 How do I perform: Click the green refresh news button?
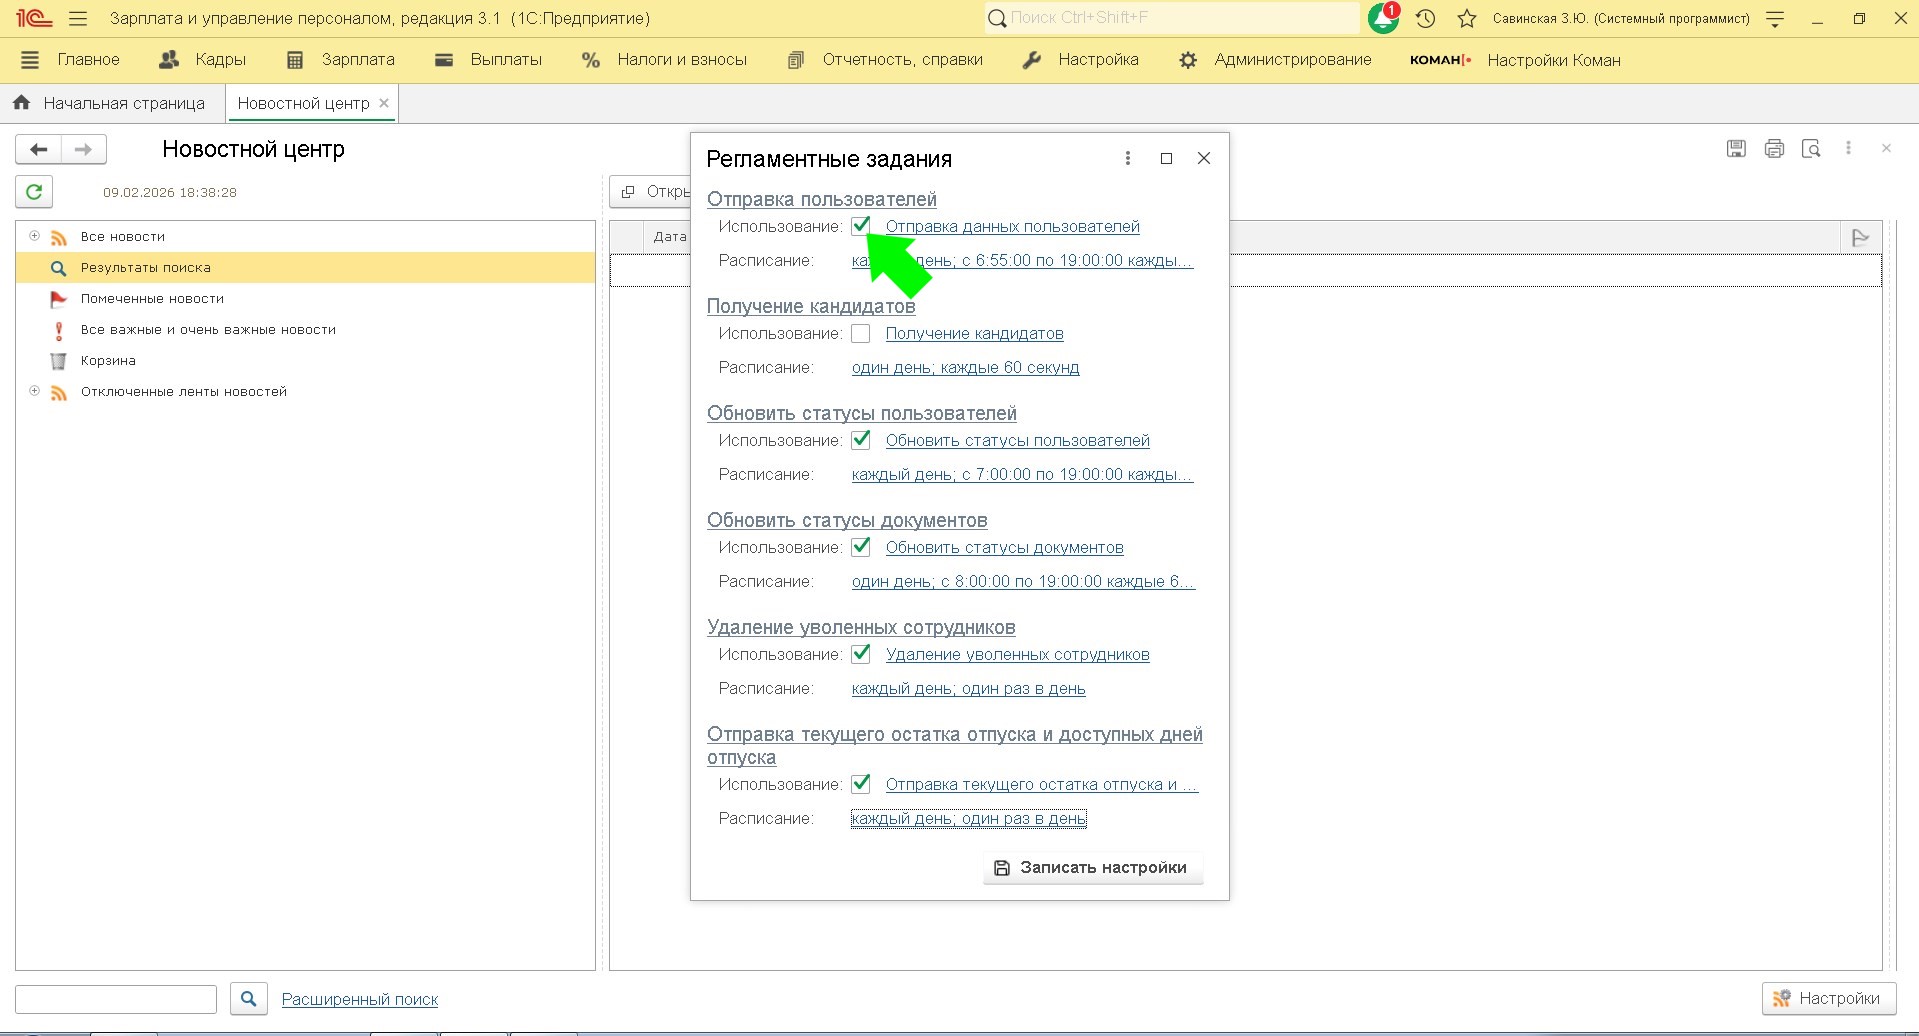tap(34, 192)
